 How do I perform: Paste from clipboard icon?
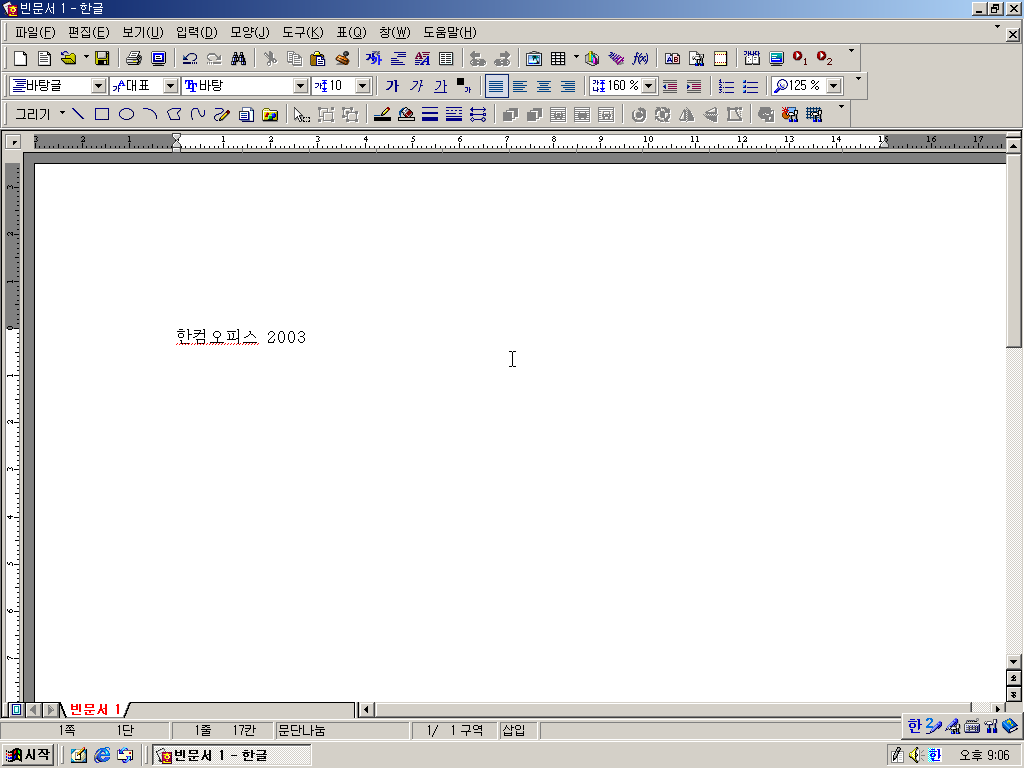(x=318, y=59)
